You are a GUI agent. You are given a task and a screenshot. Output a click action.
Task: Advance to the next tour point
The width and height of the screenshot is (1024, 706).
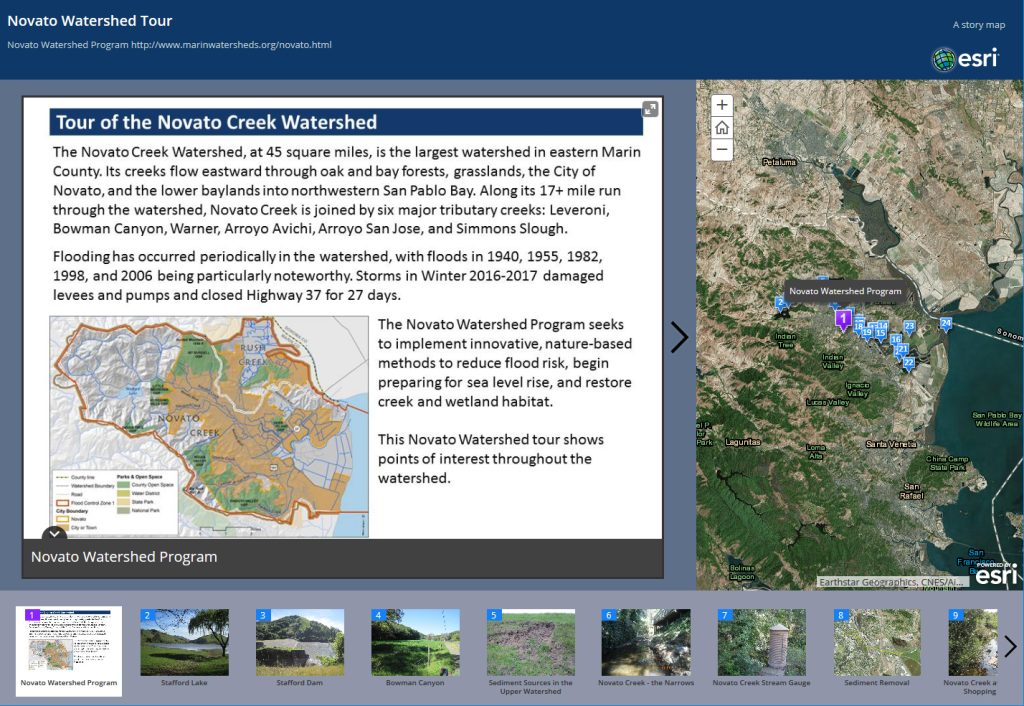[x=680, y=337]
